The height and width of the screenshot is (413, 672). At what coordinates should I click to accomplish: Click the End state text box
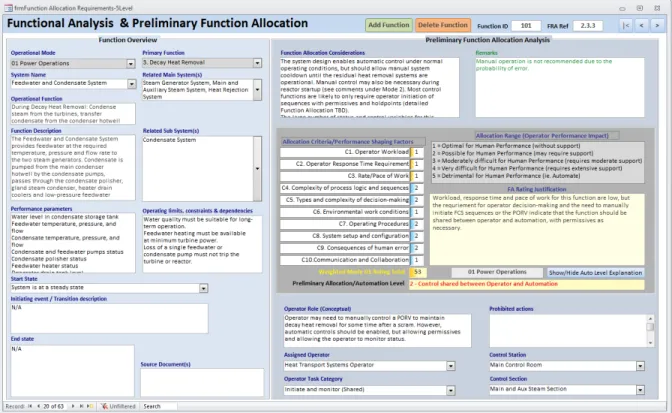pos(72,371)
